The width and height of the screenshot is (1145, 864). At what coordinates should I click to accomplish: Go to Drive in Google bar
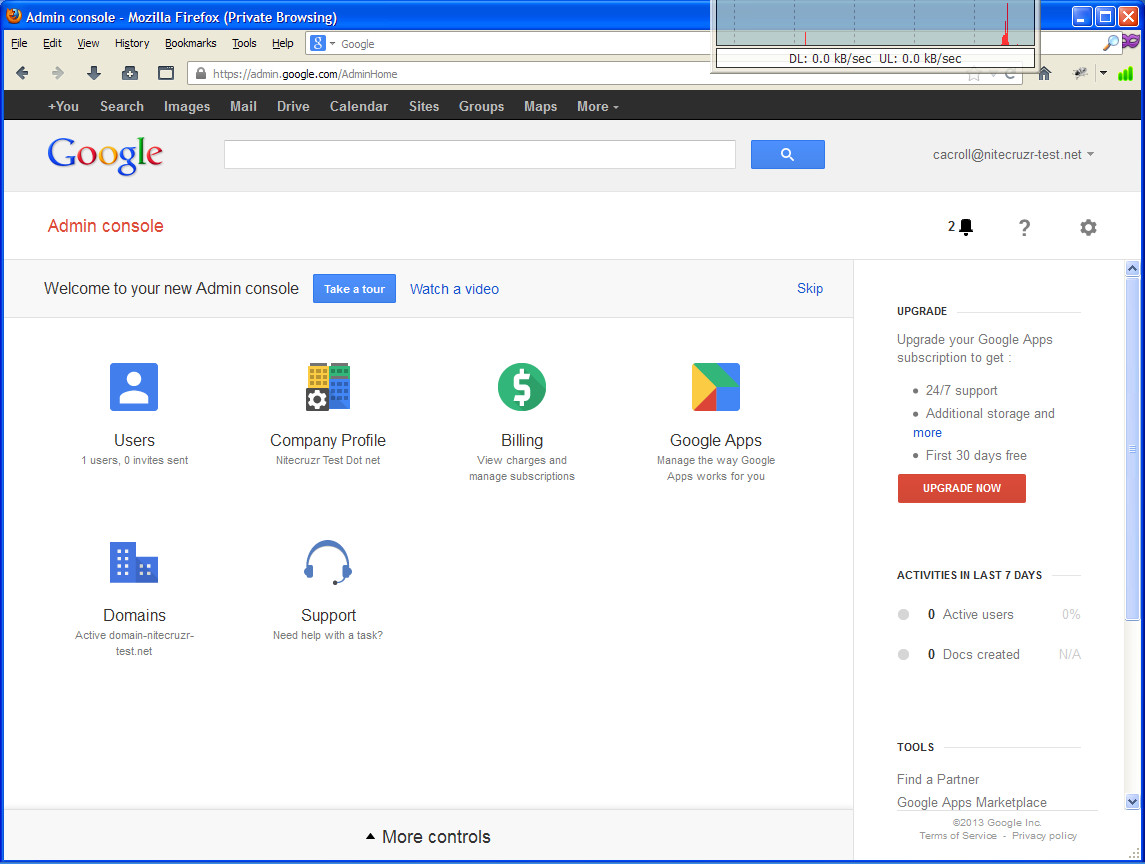[x=293, y=107]
